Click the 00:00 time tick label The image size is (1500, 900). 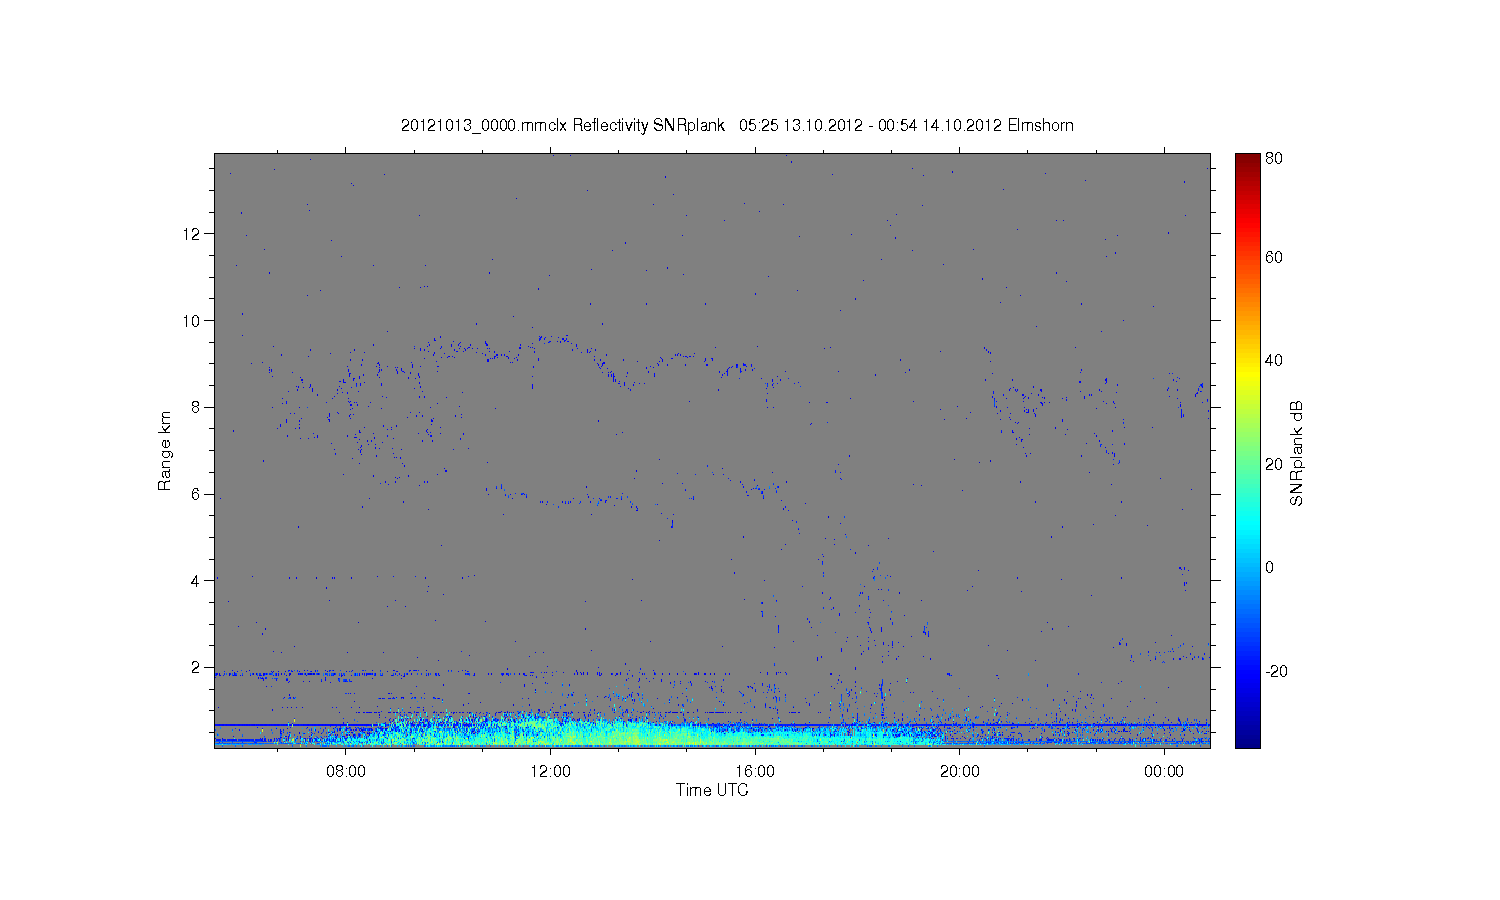(1164, 772)
